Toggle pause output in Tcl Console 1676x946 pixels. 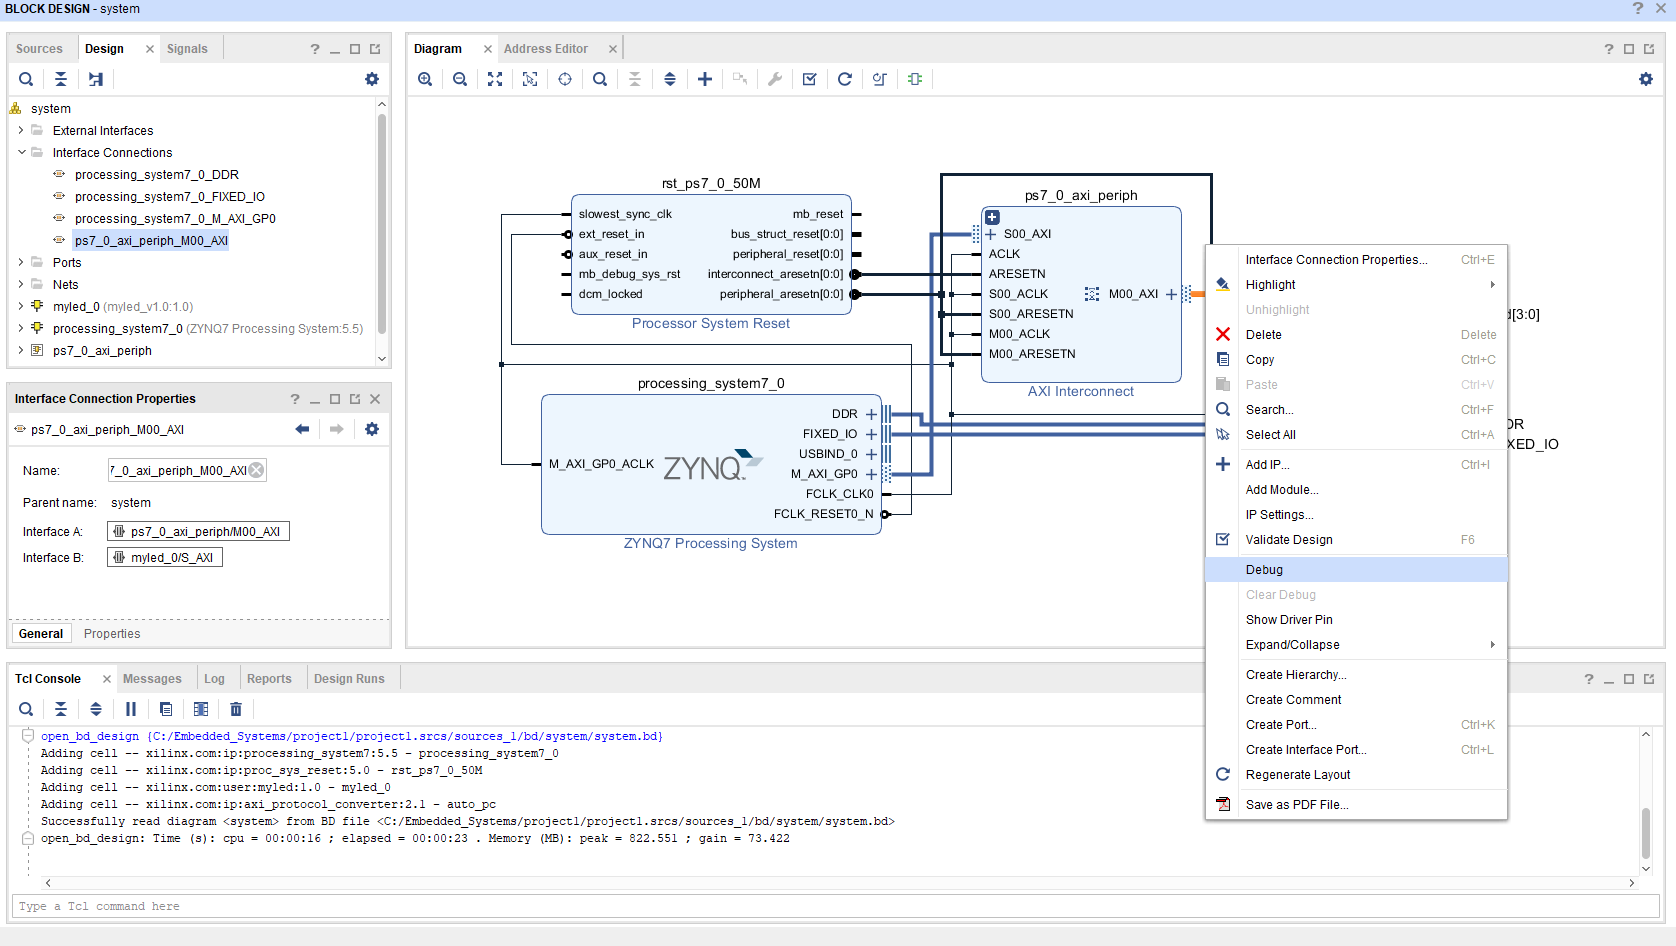pyautogui.click(x=131, y=709)
